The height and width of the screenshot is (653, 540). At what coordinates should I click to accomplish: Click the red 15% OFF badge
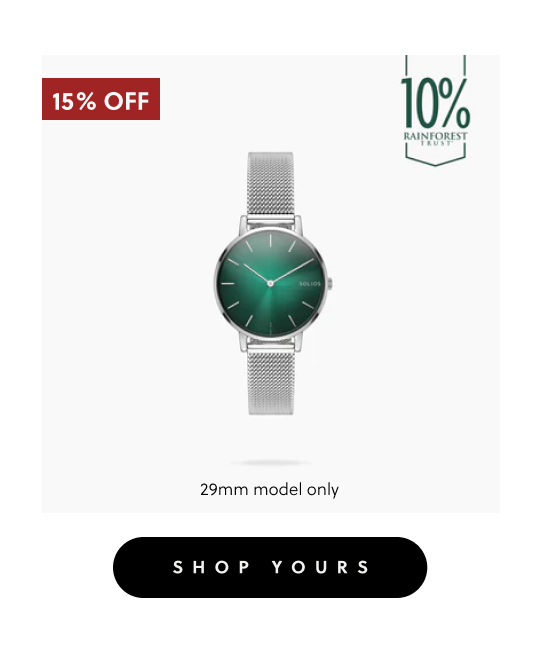click(x=101, y=99)
